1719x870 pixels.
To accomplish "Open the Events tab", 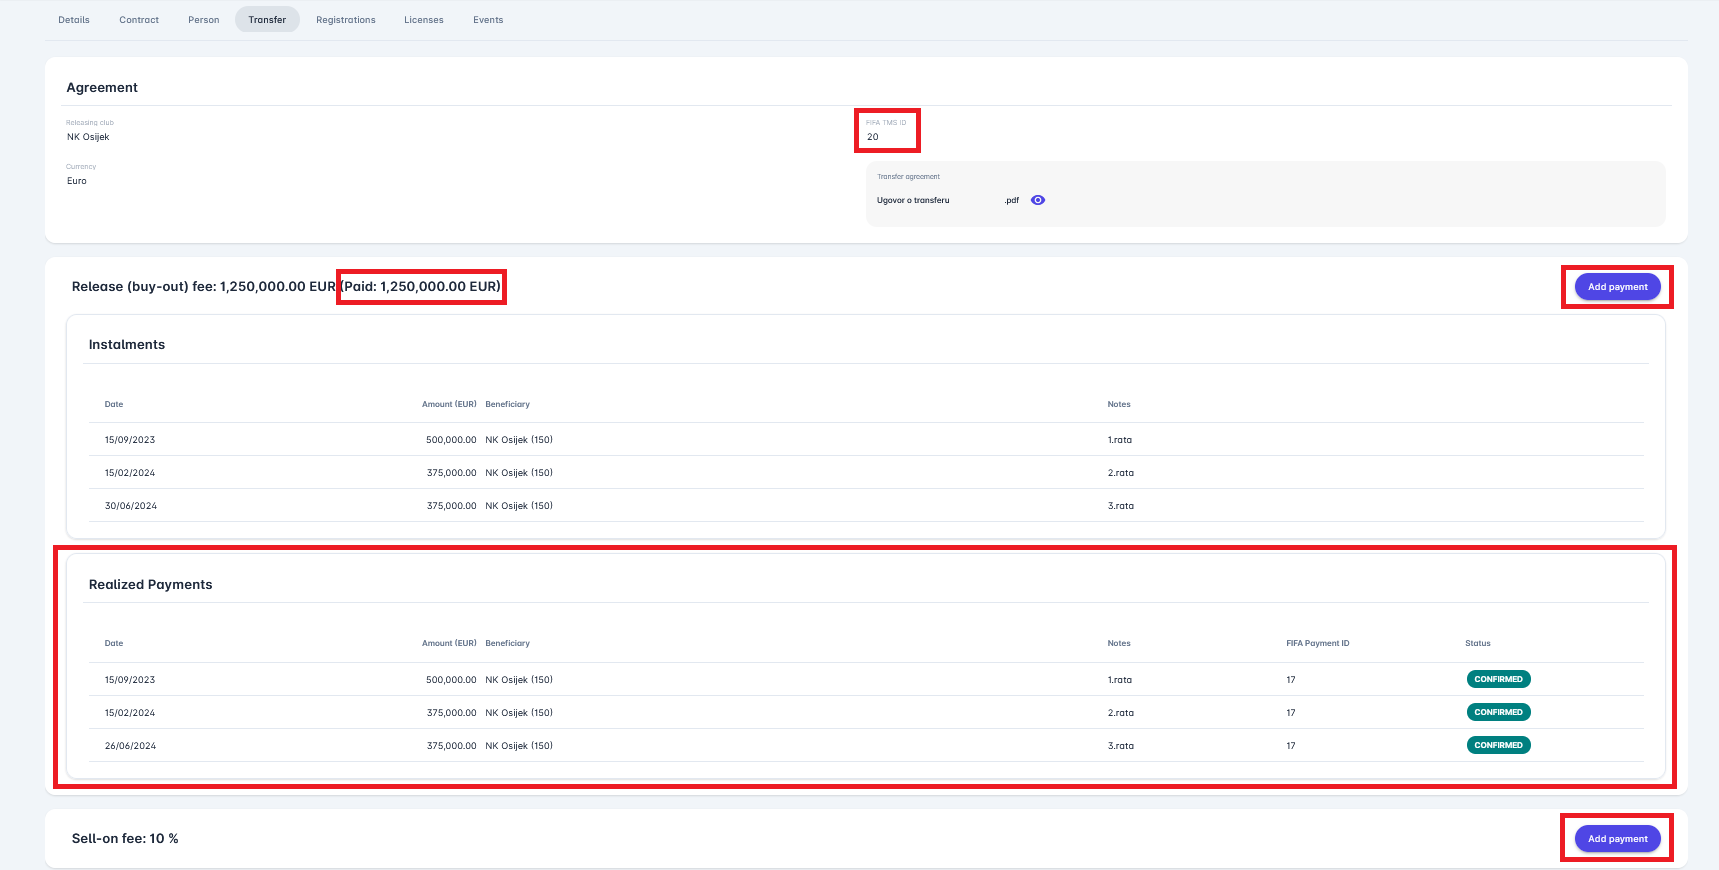I will pos(488,20).
